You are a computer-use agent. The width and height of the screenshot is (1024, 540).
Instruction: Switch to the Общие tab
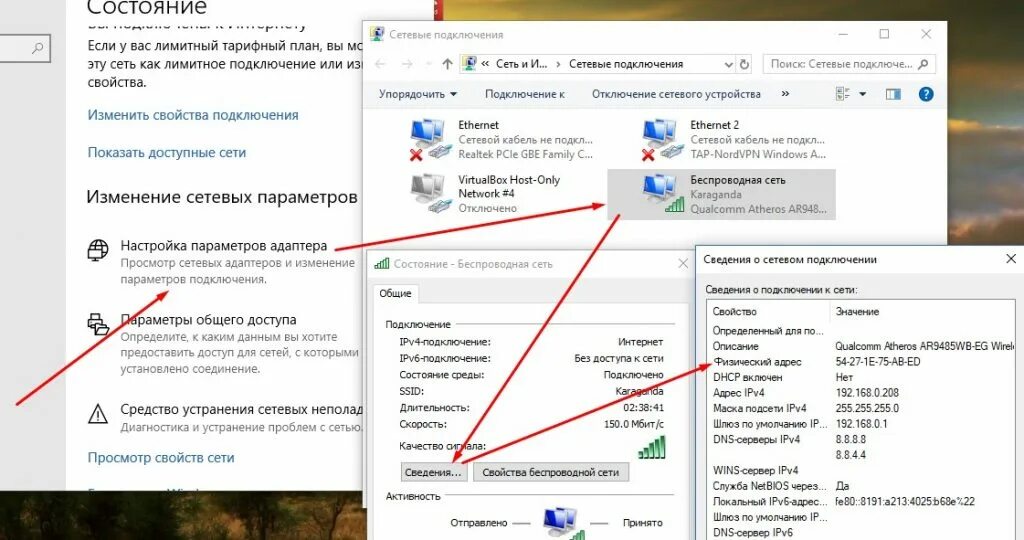coord(395,293)
